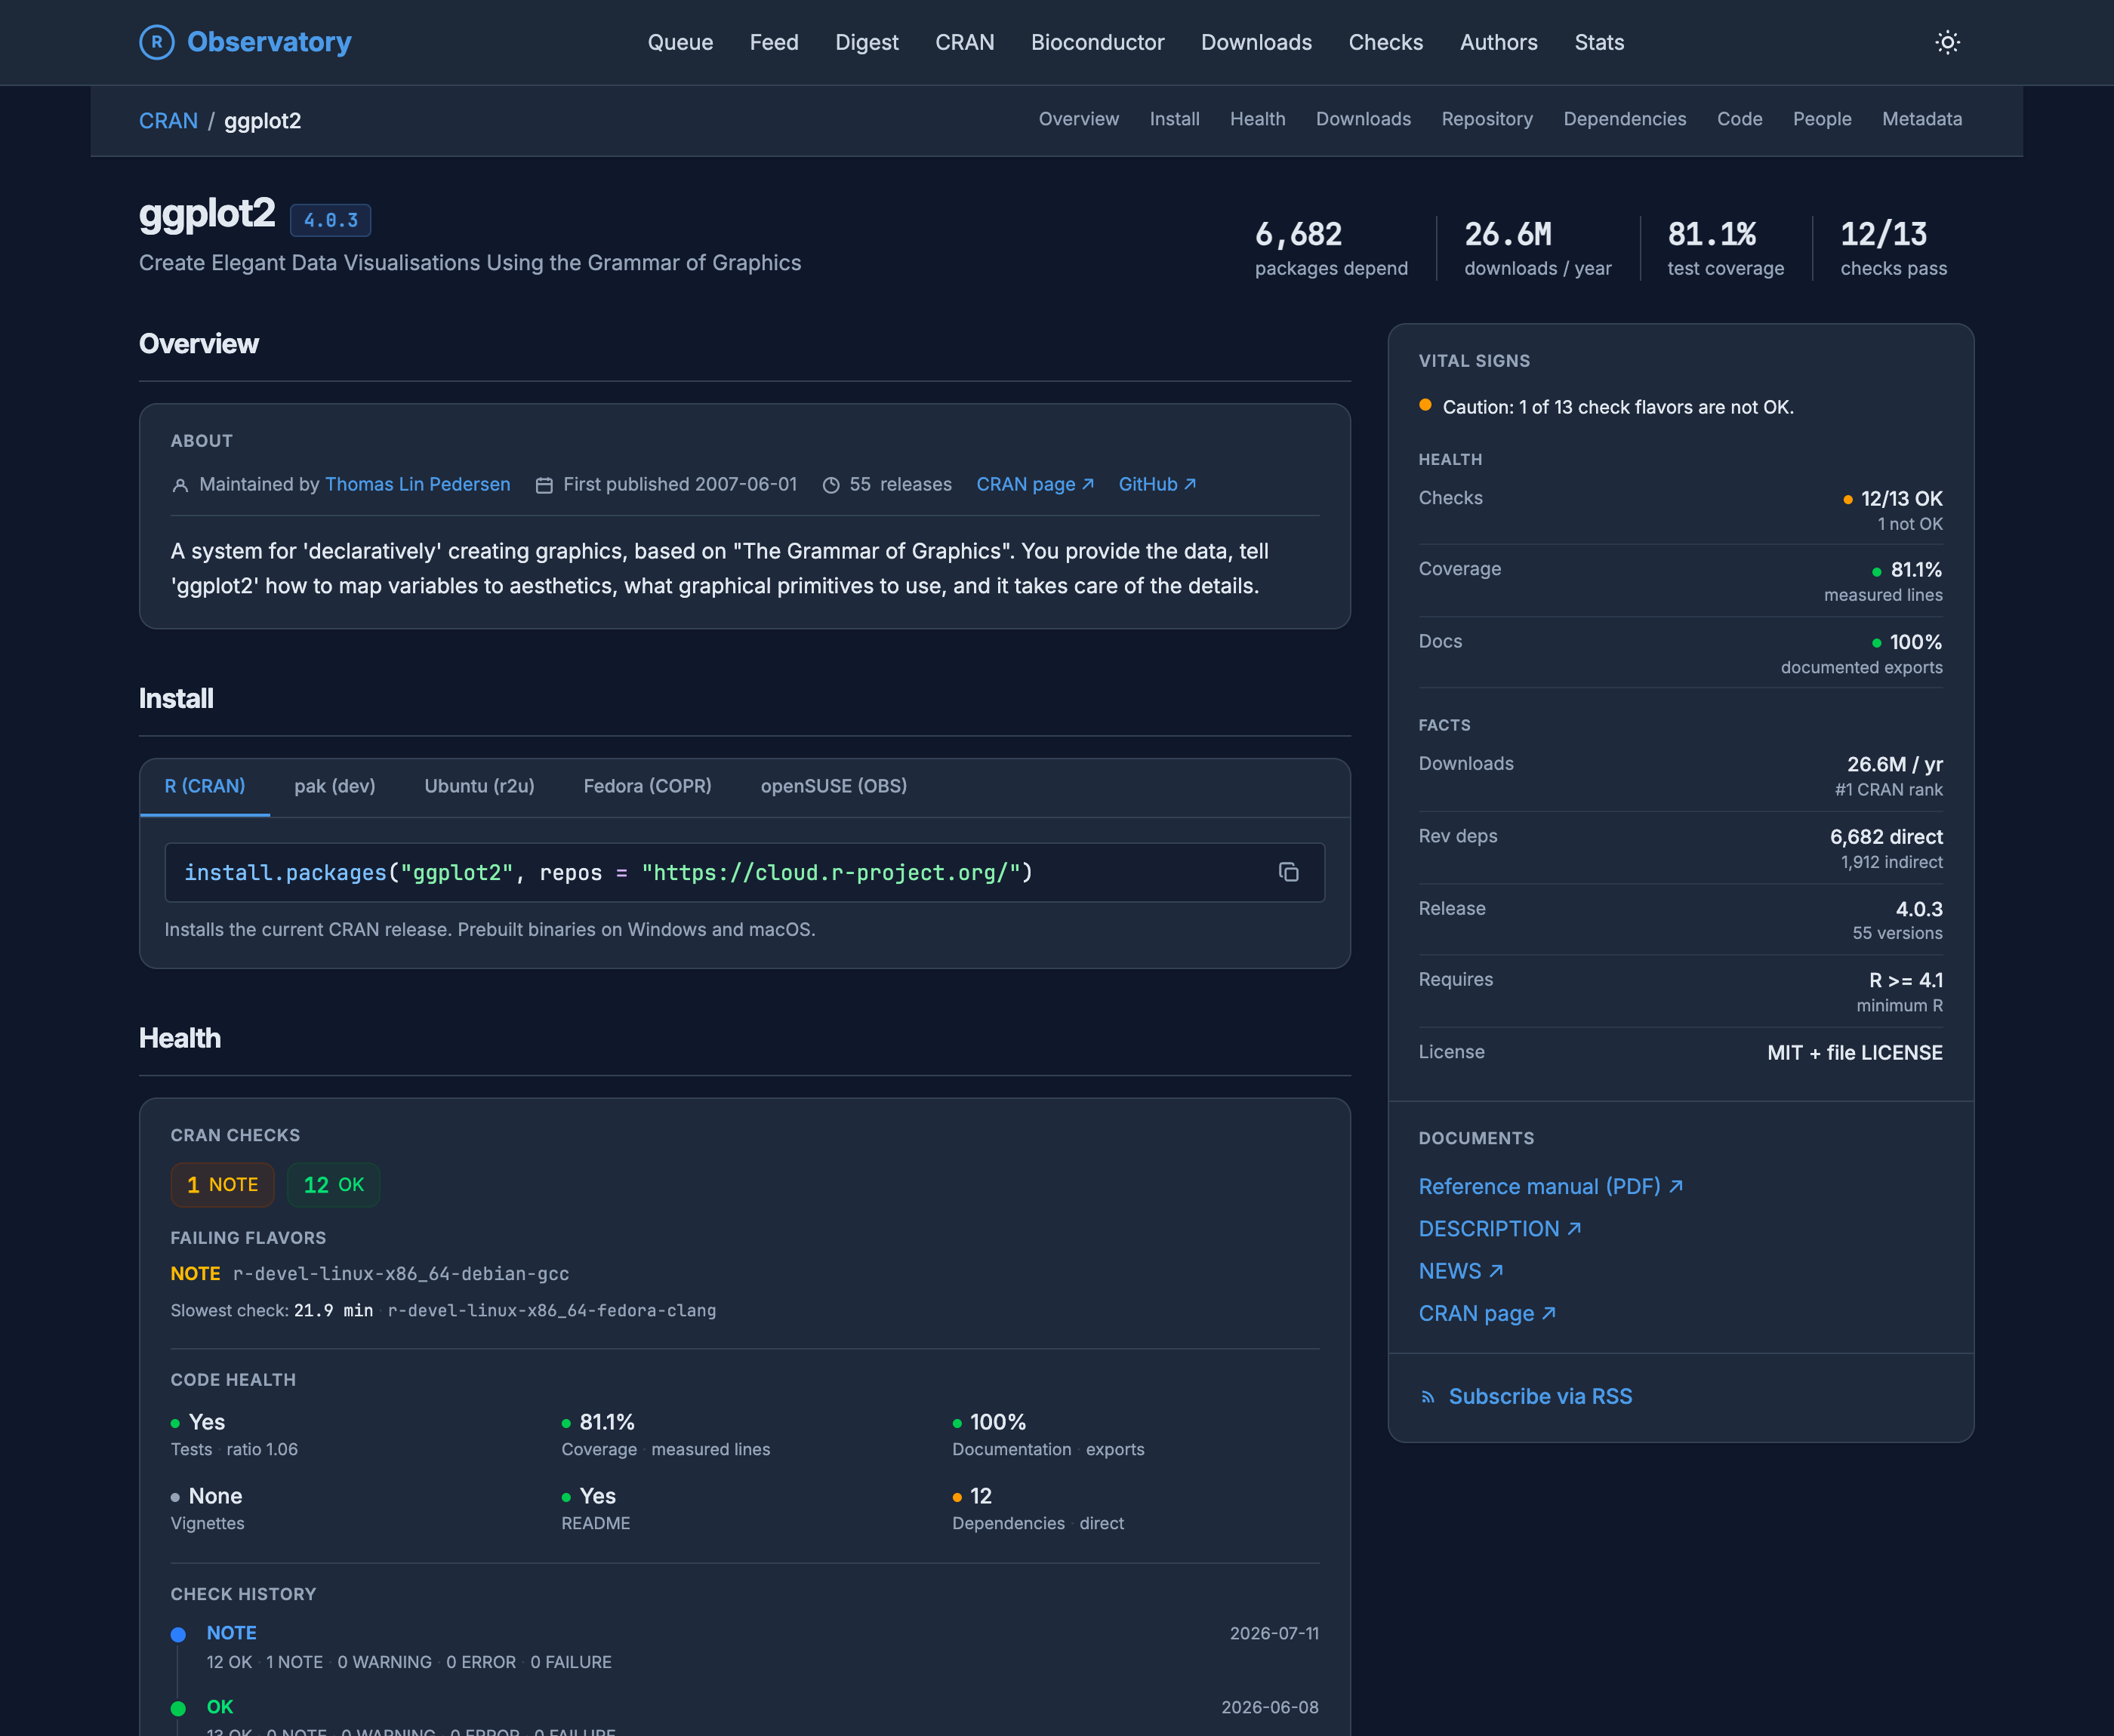
Task: Open CRAN in the top navigation
Action: pyautogui.click(x=965, y=42)
